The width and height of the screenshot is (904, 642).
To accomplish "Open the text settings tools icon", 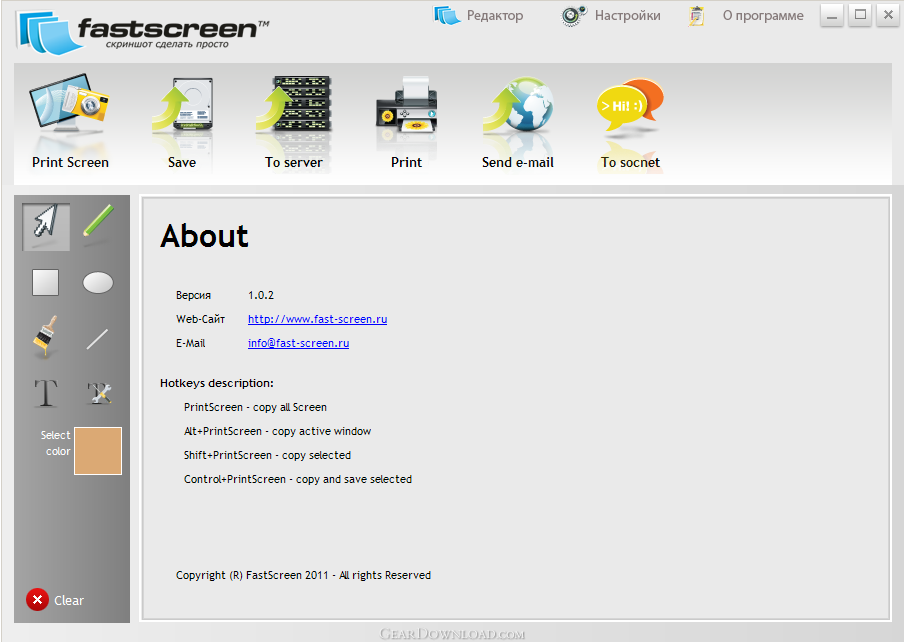I will click(99, 393).
